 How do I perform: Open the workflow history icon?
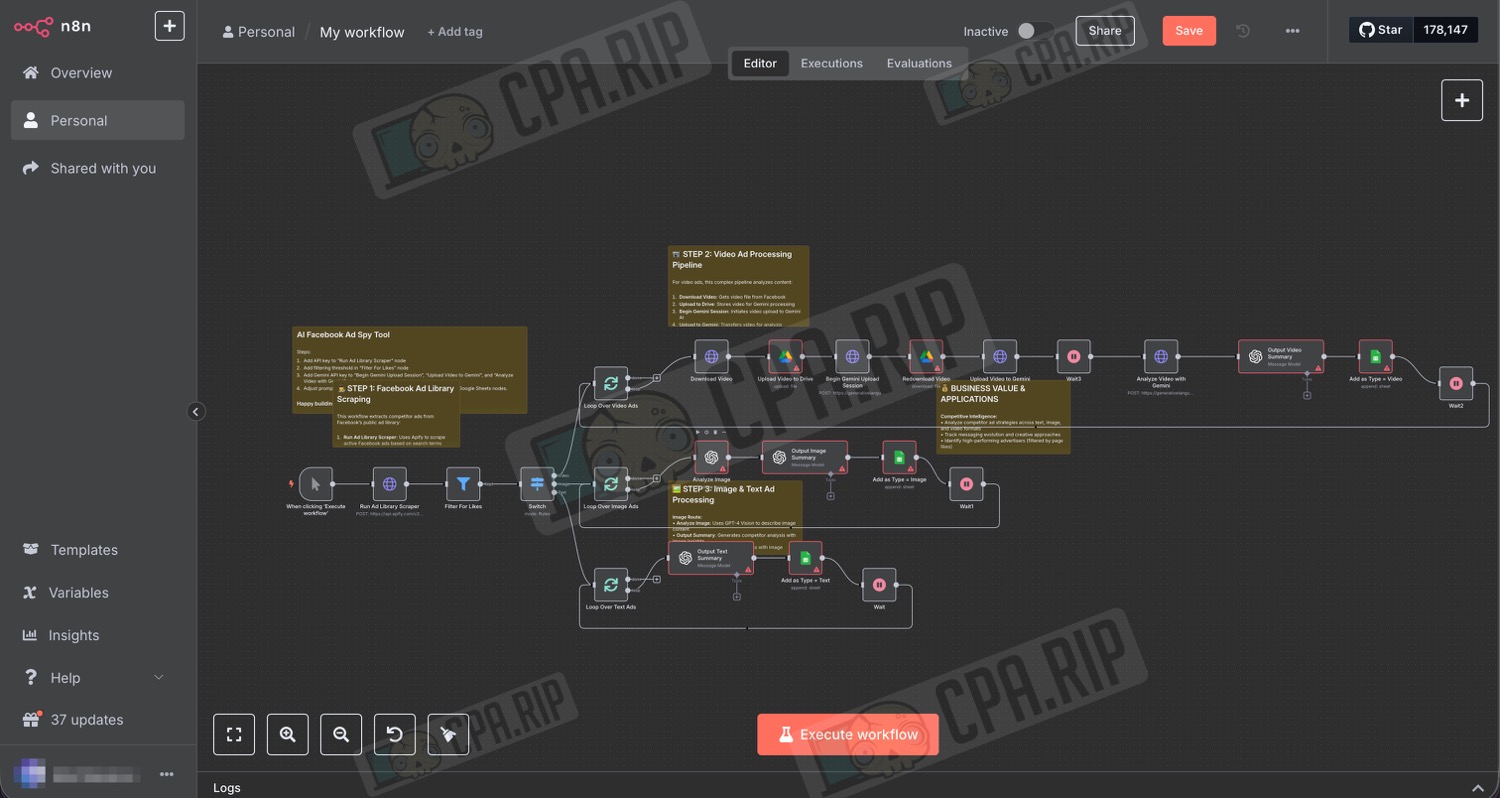(x=1243, y=31)
